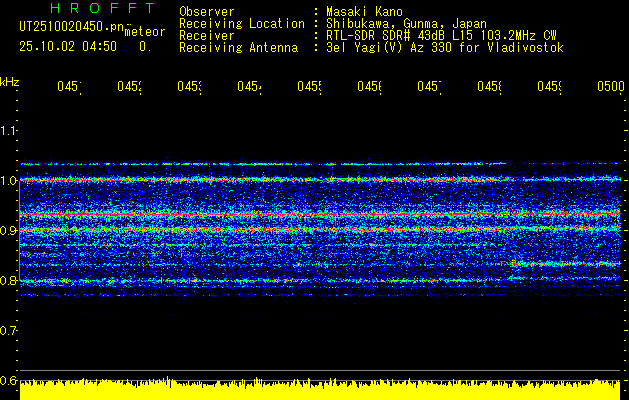The height and width of the screenshot is (400, 629).
Task: Click the gray horizontal threshold line
Action: tap(320, 370)
